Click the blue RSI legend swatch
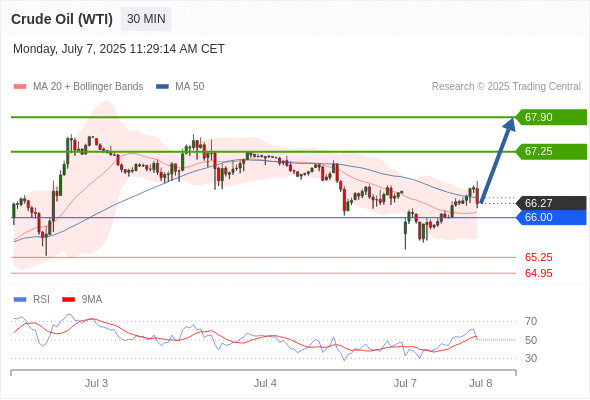The width and height of the screenshot is (590, 400). [20, 300]
